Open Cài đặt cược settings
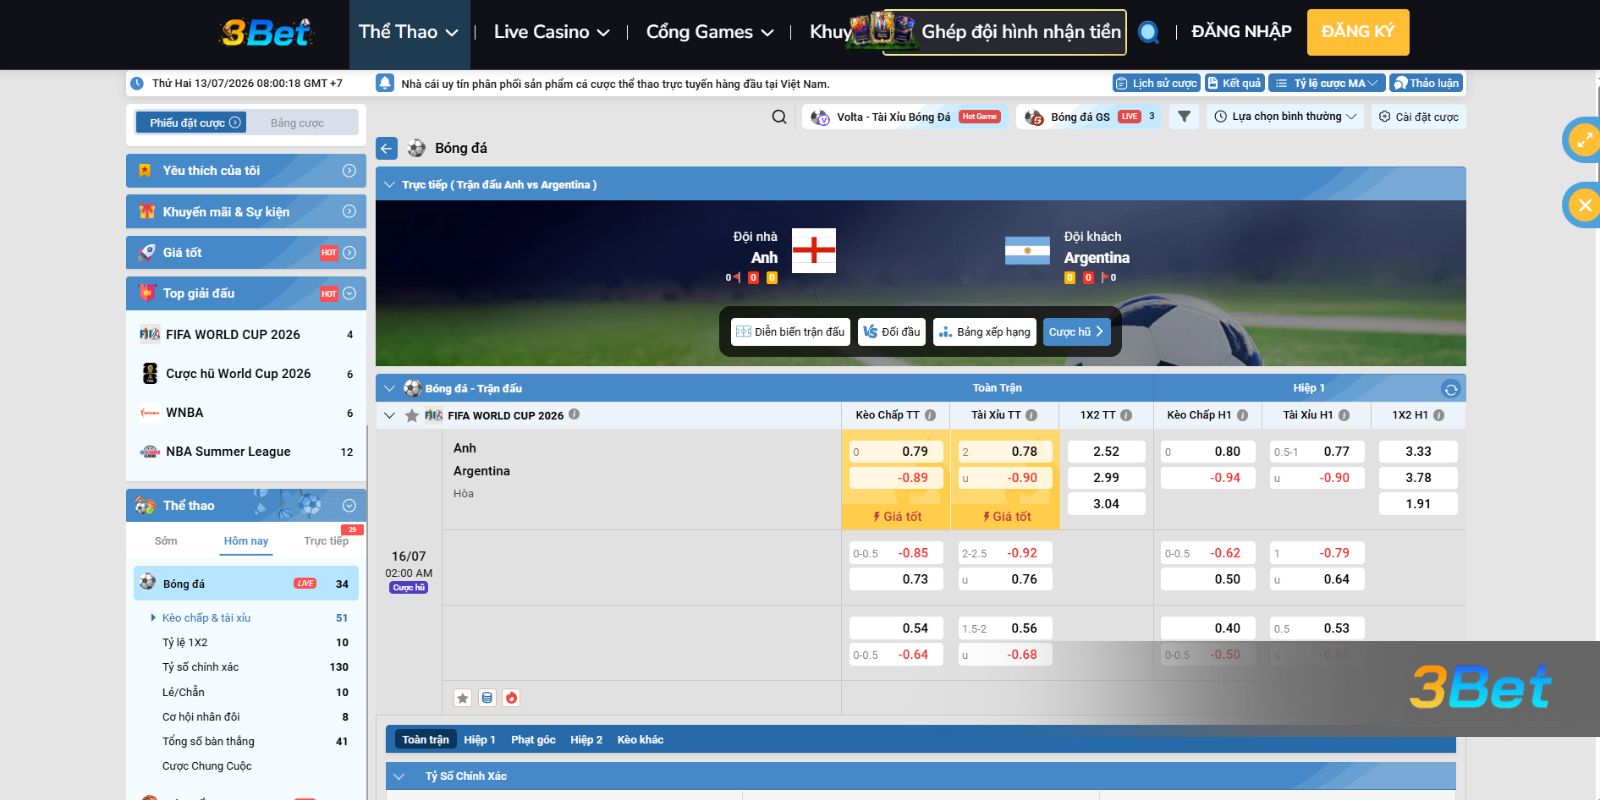 pos(1418,117)
